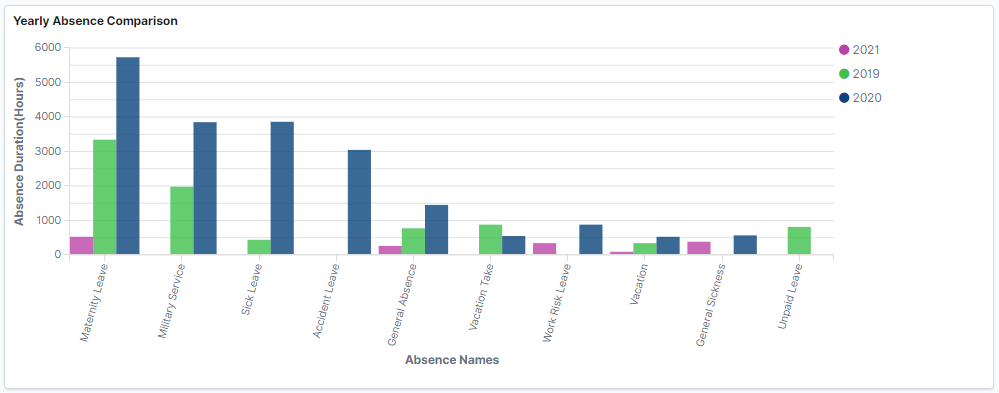Click the Absence Duration(Hours) axis title
The width and height of the screenshot is (999, 393).
pyautogui.click(x=19, y=152)
